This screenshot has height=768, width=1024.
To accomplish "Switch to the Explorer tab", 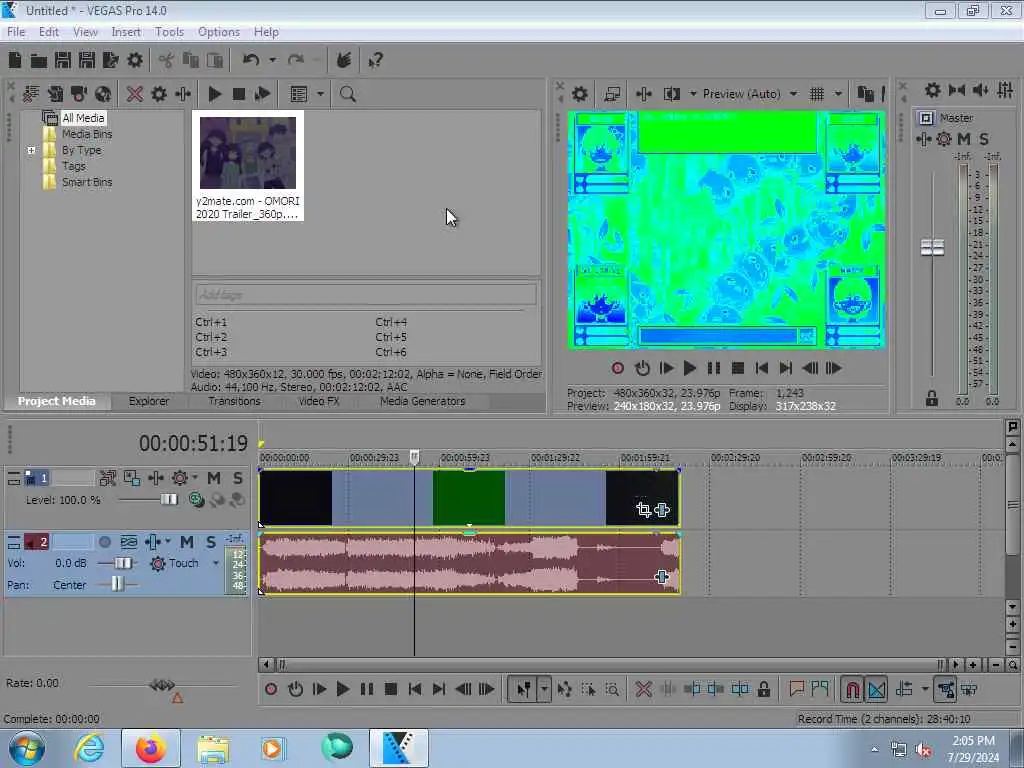I will coord(149,401).
